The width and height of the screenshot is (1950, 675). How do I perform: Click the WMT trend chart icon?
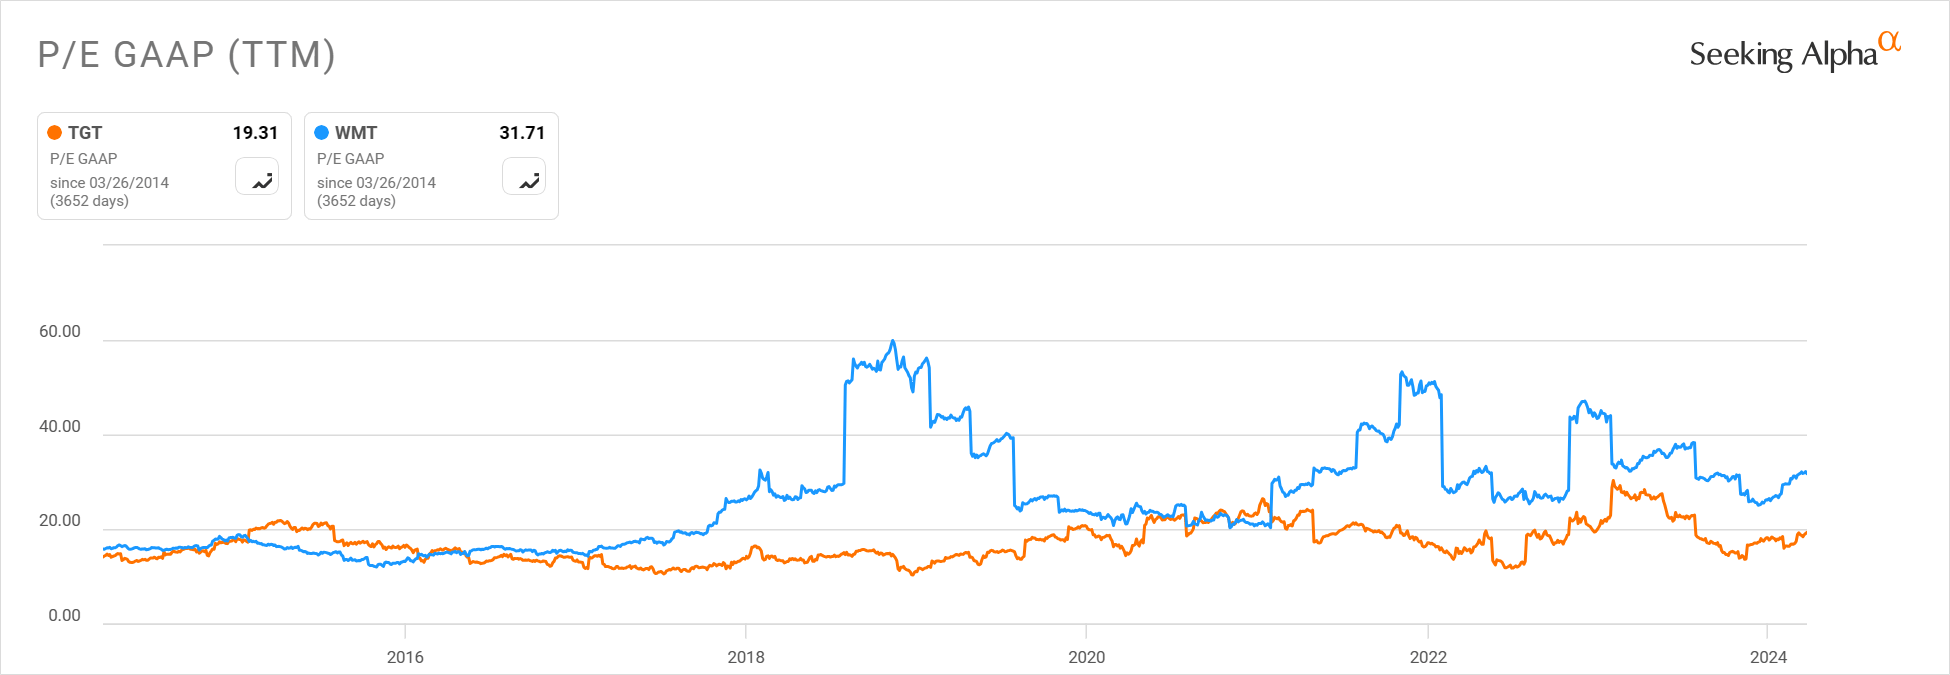pos(524,177)
